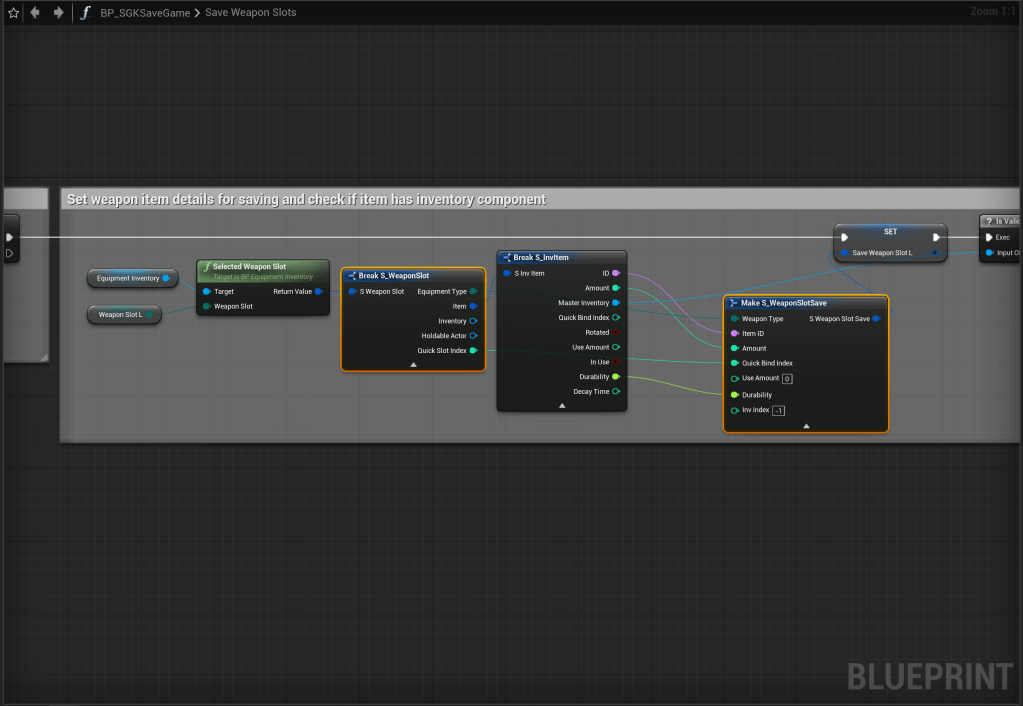Screen dimensions: 1023x706
Task: Click the forward navigation arrow
Action: [59, 13]
